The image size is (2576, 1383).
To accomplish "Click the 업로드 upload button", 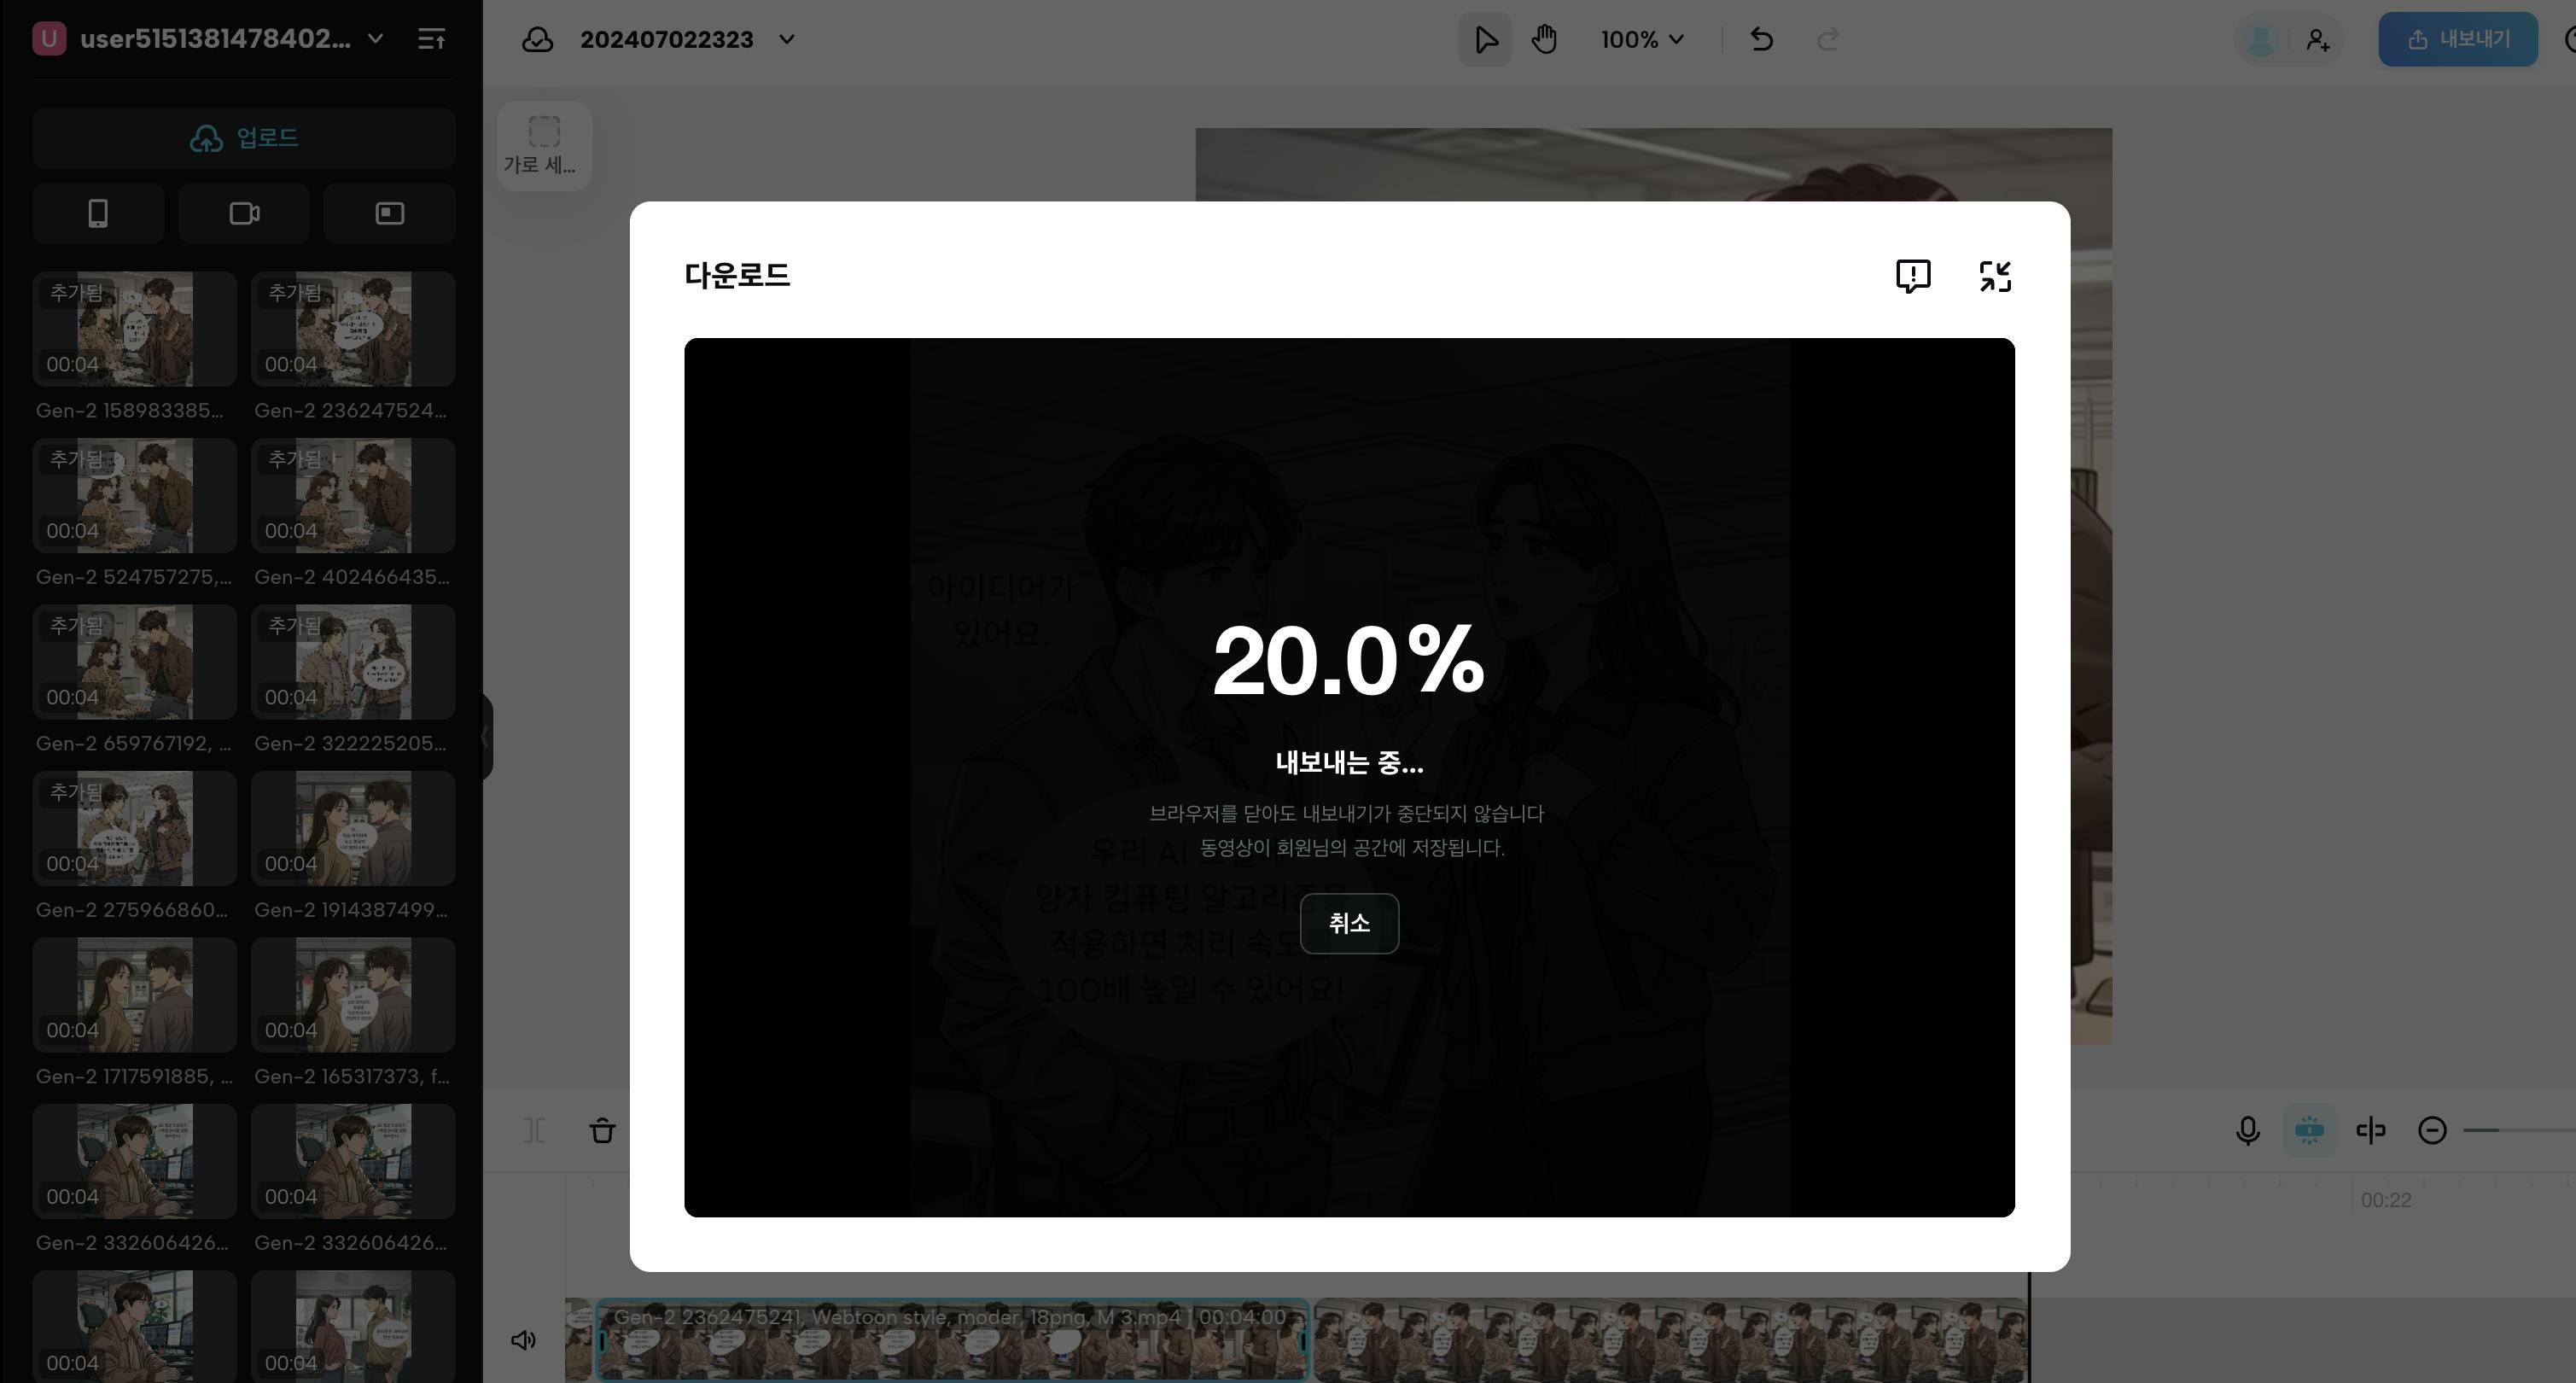I will (x=244, y=138).
